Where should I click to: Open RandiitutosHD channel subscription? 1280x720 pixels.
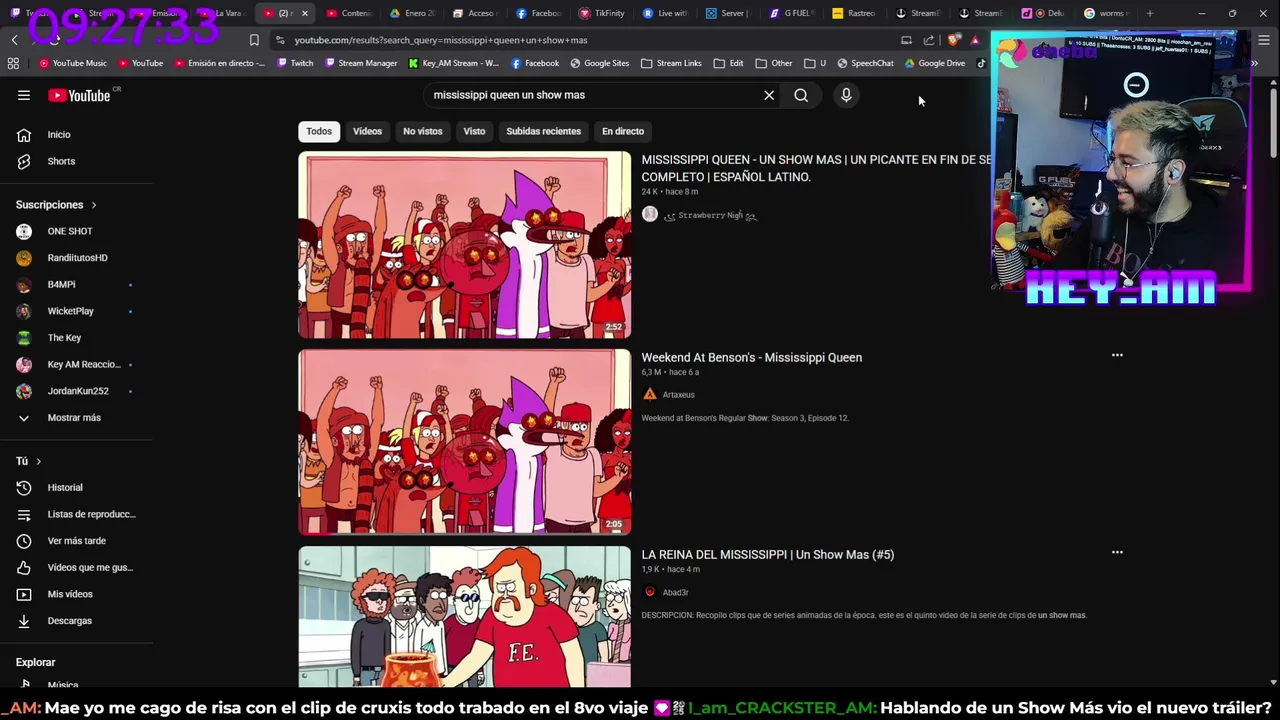[76, 258]
